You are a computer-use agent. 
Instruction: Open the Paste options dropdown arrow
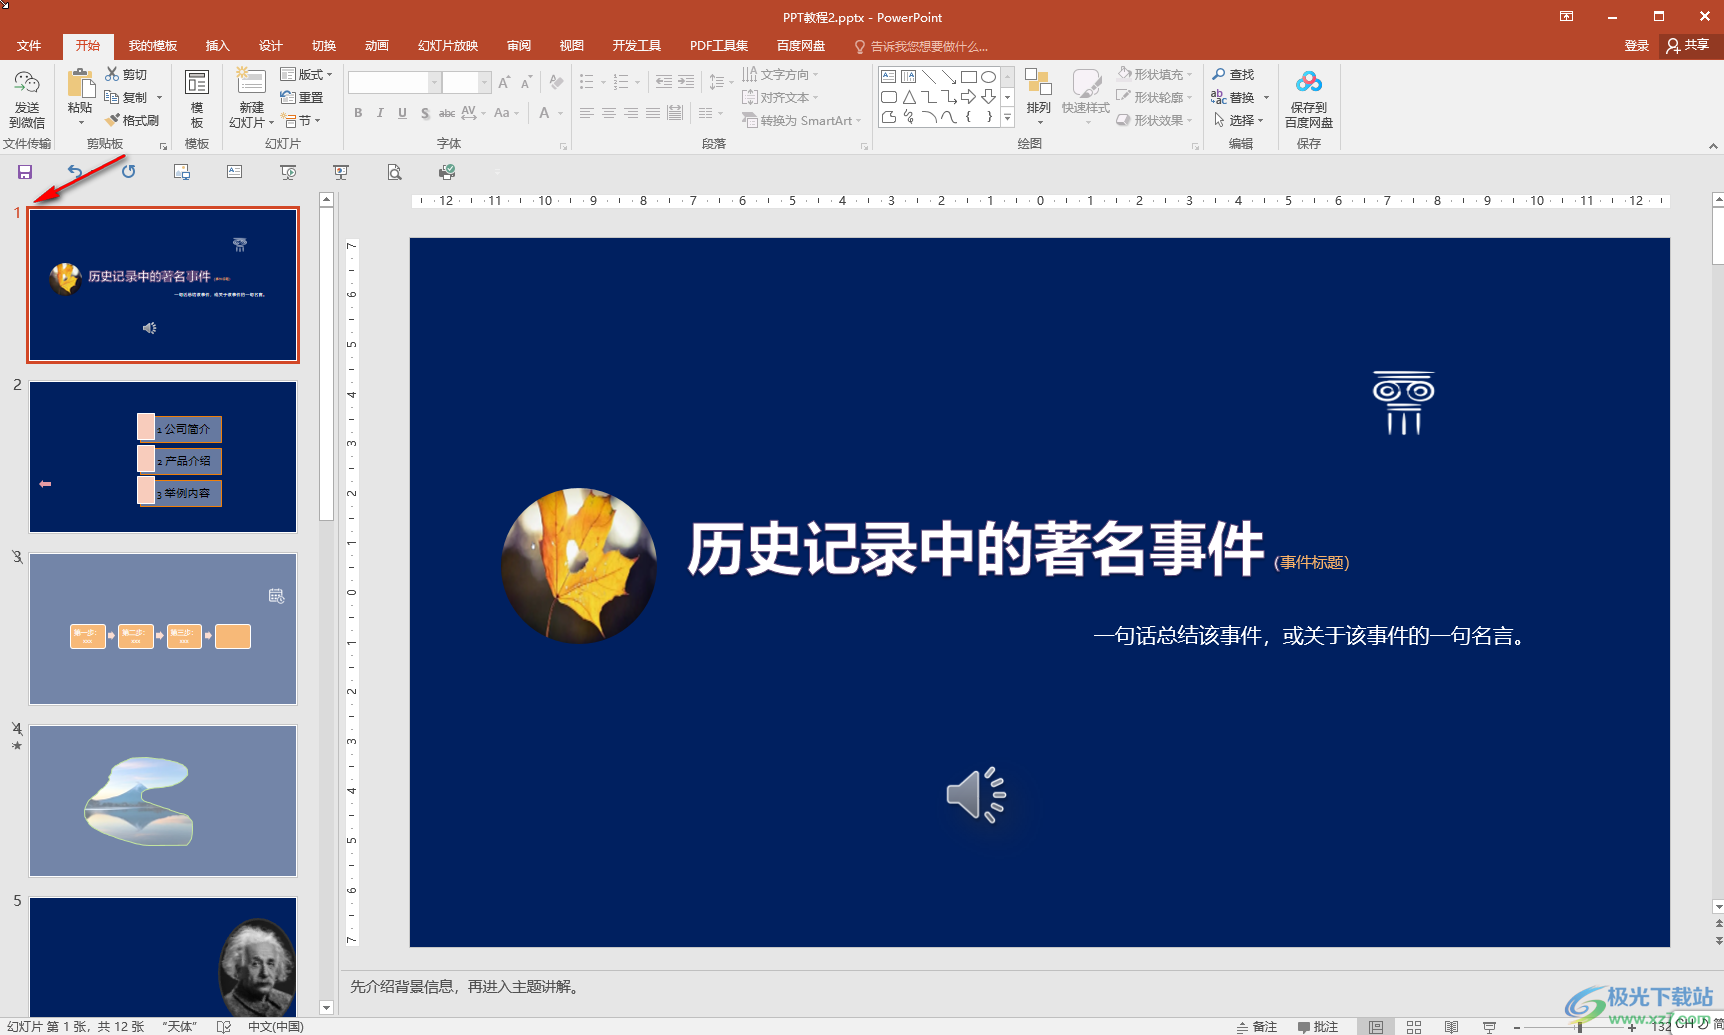pos(80,122)
